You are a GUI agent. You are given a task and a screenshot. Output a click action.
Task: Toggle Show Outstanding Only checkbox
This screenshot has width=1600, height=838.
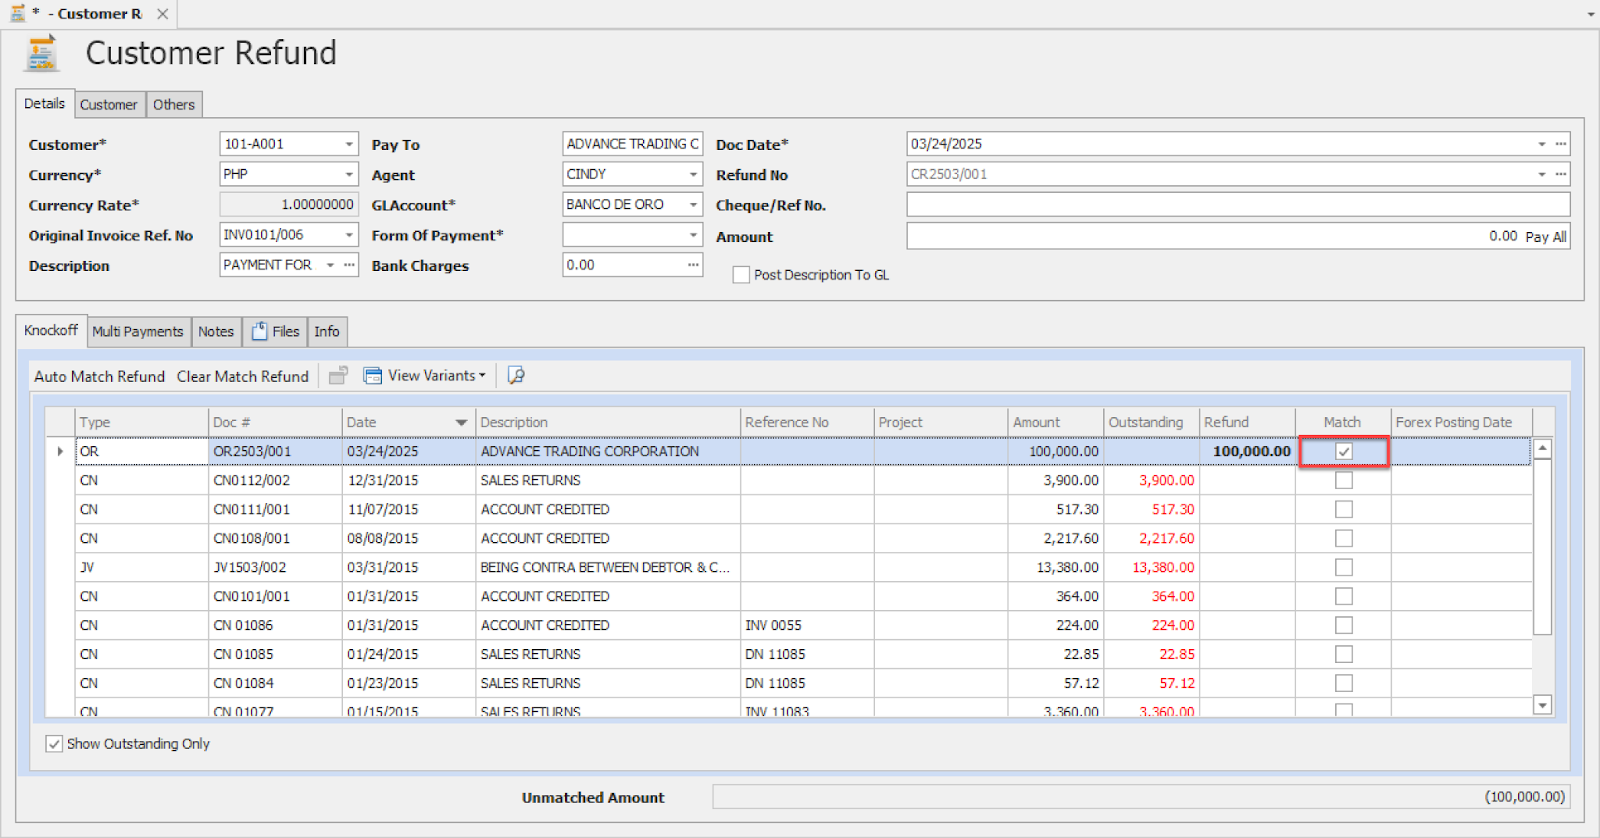pyautogui.click(x=54, y=744)
